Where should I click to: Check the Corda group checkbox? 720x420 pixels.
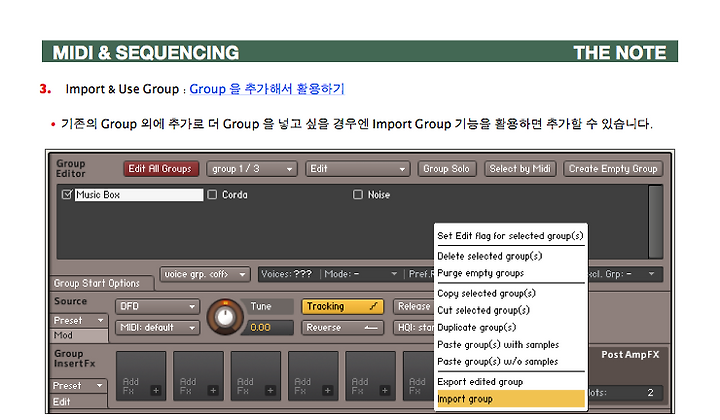coord(212,195)
